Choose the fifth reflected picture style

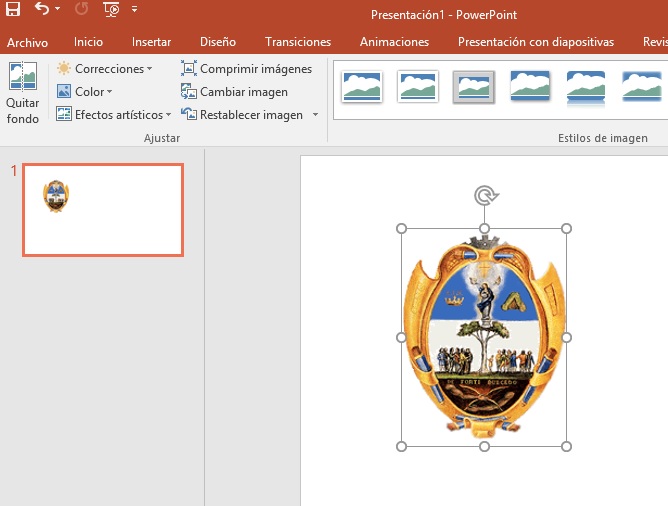pyautogui.click(x=585, y=87)
